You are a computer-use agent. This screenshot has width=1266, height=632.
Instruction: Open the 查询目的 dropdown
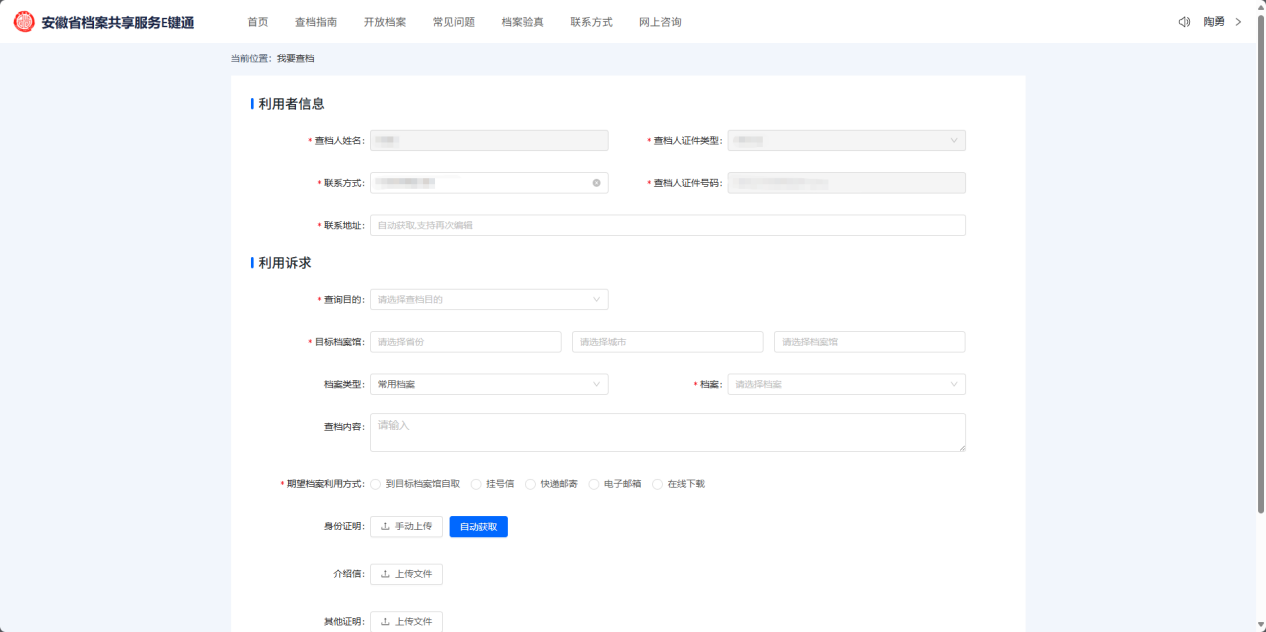(489, 299)
